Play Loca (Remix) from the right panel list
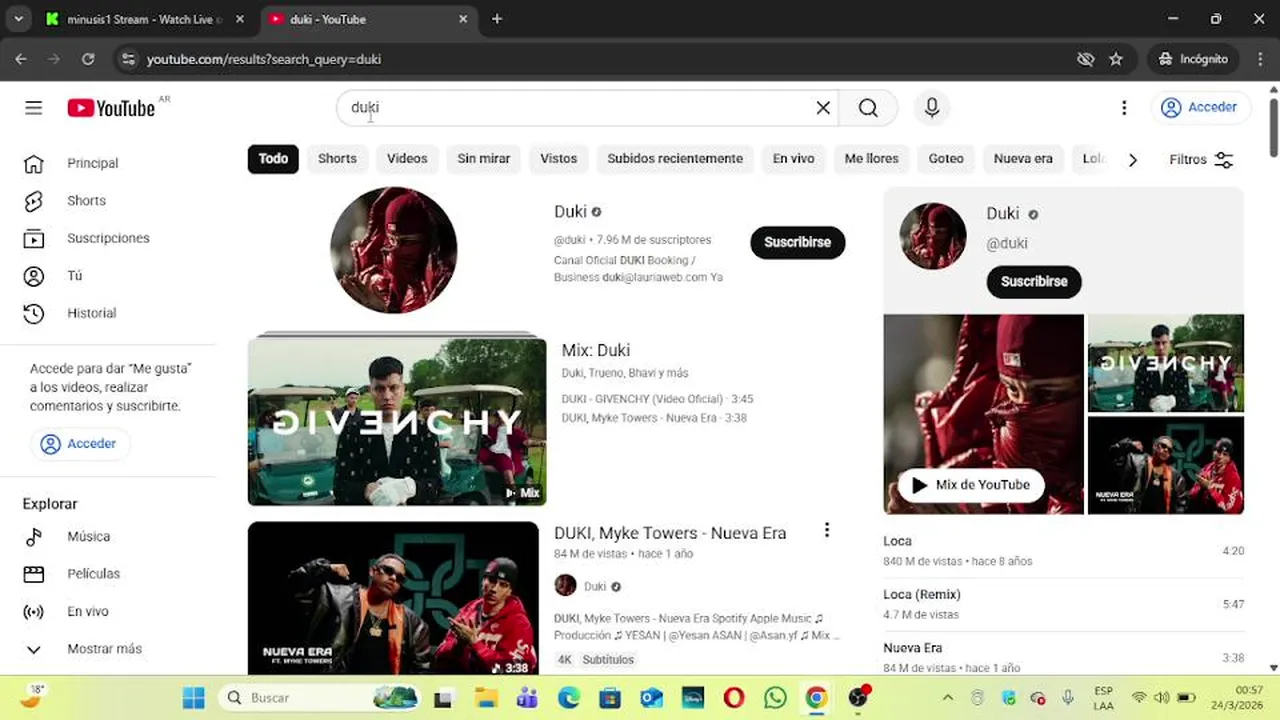This screenshot has width=1280, height=720. tap(1064, 604)
